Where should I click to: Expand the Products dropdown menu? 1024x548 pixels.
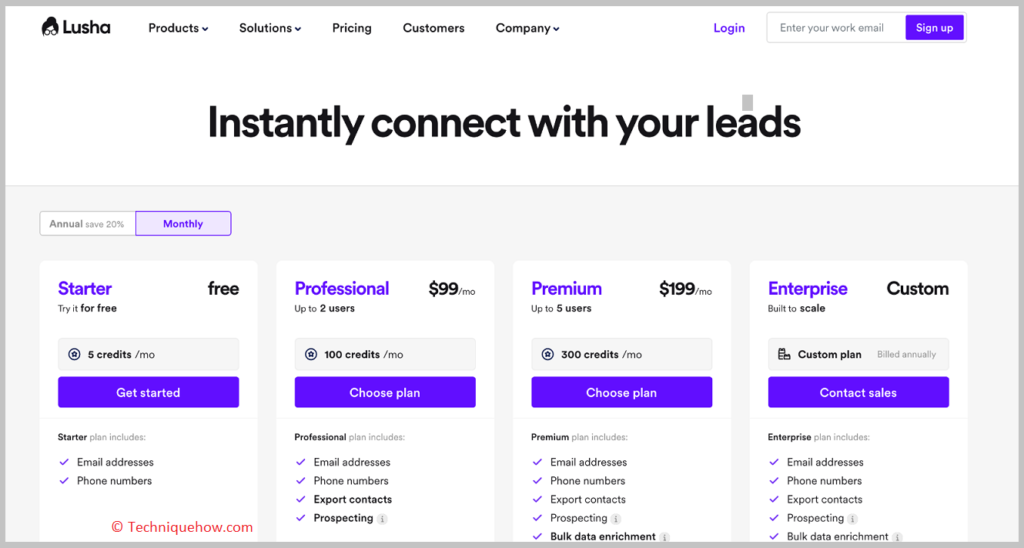click(178, 28)
